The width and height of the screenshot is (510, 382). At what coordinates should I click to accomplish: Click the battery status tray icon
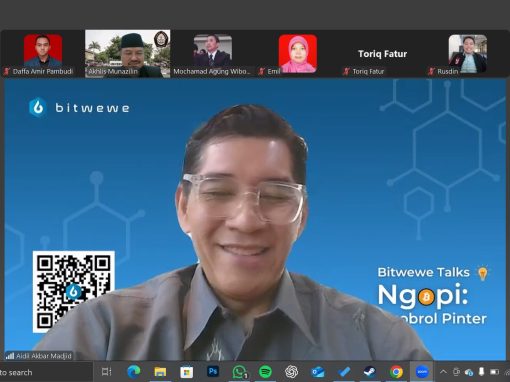[494, 371]
